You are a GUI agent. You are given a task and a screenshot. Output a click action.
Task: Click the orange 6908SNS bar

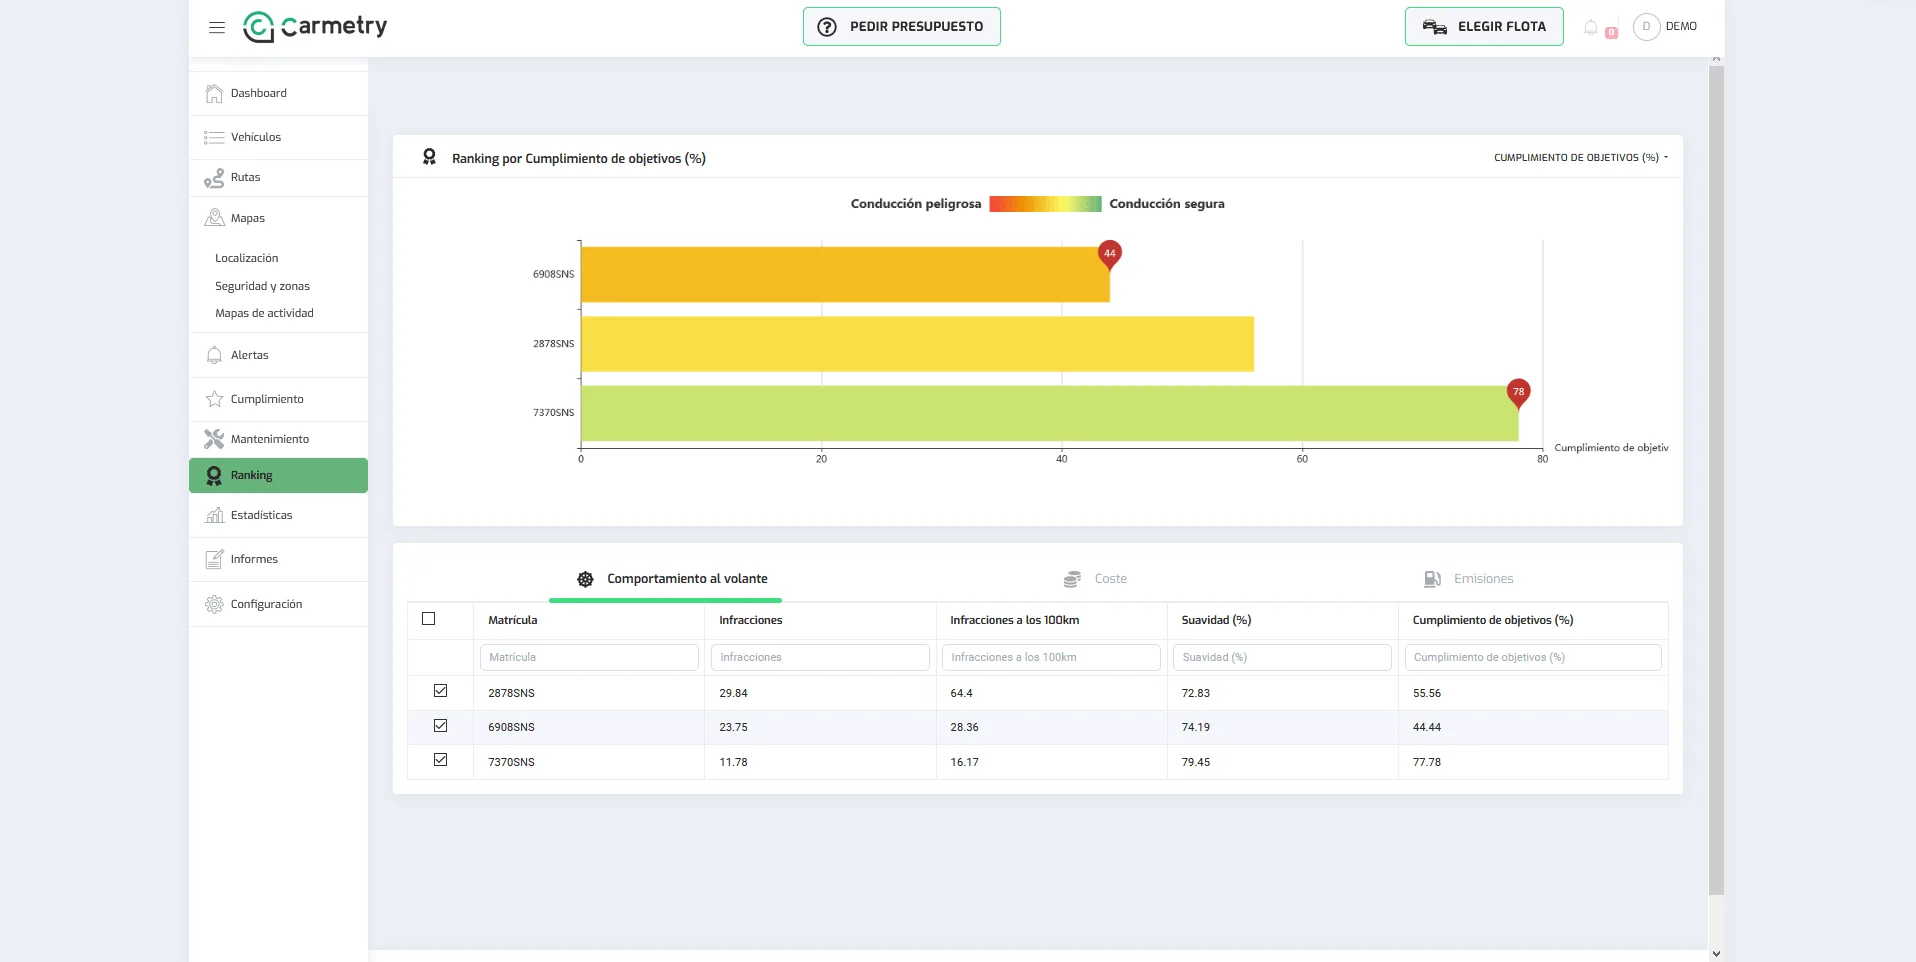pyautogui.click(x=845, y=274)
